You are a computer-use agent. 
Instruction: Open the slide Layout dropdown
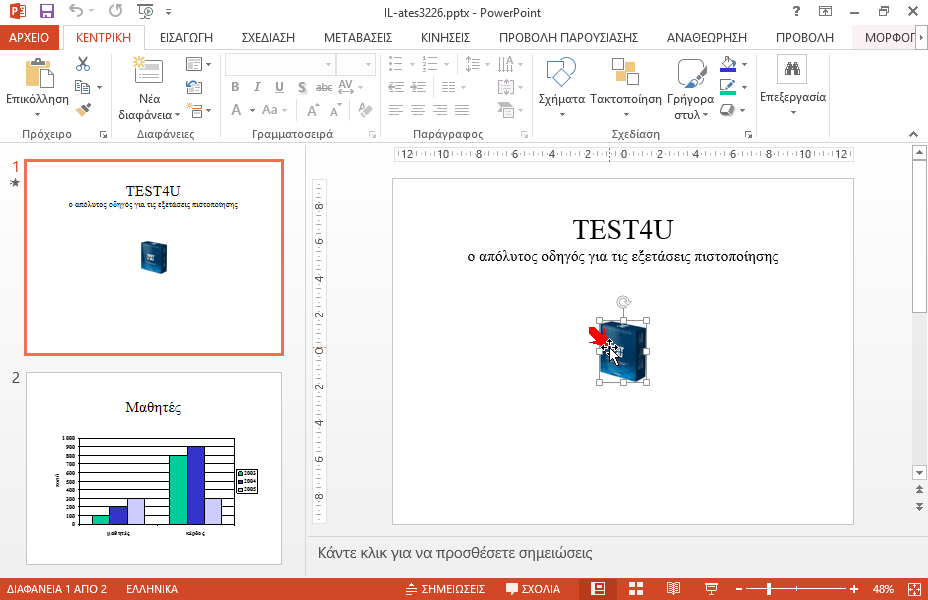198,64
